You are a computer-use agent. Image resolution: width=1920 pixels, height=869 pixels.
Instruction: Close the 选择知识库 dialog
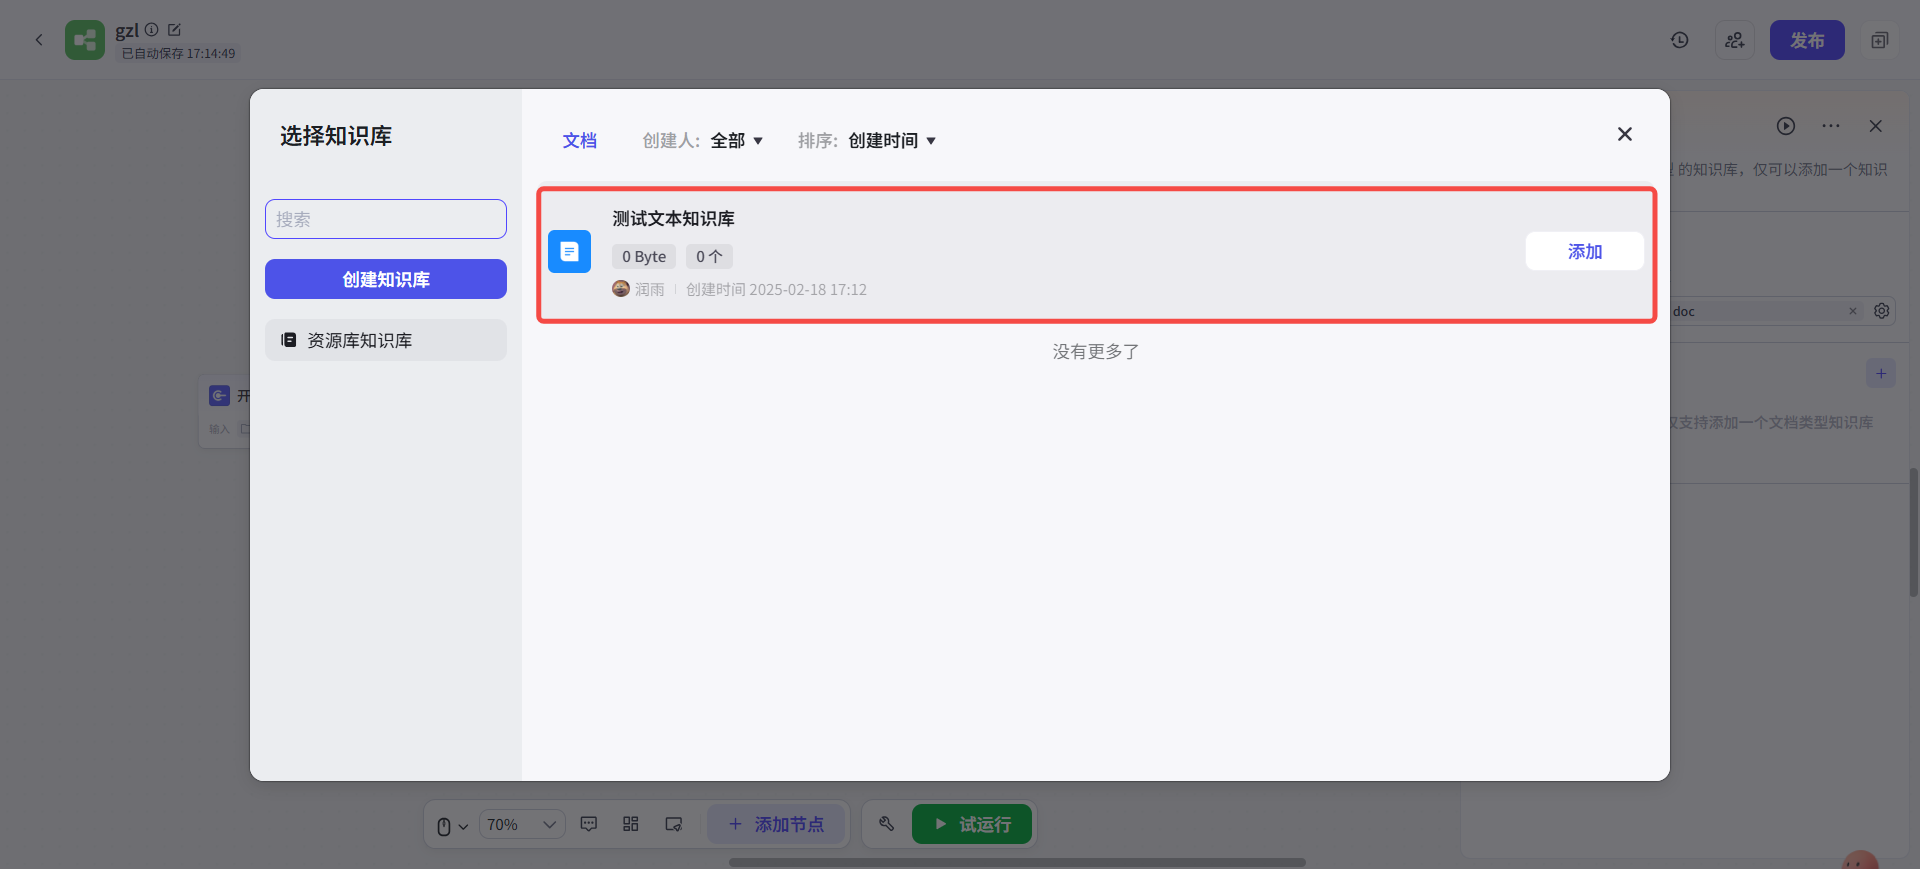(1625, 134)
